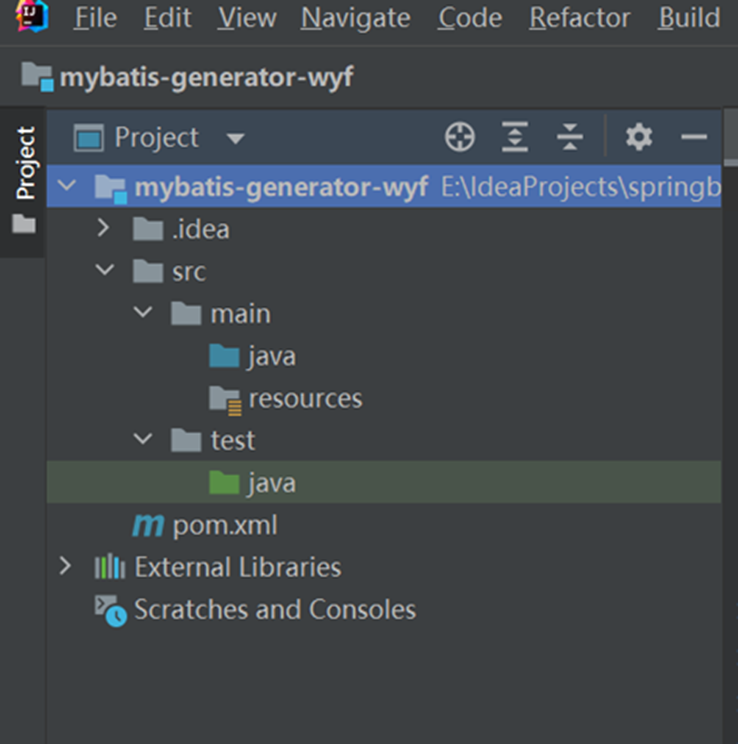Open the Project view type dropdown

235,138
